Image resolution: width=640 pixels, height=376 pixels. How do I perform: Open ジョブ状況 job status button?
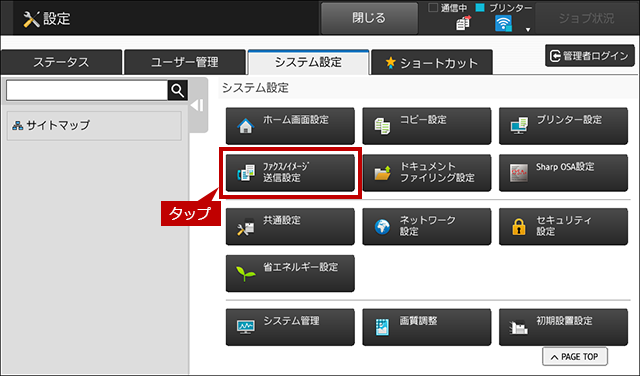pos(587,18)
